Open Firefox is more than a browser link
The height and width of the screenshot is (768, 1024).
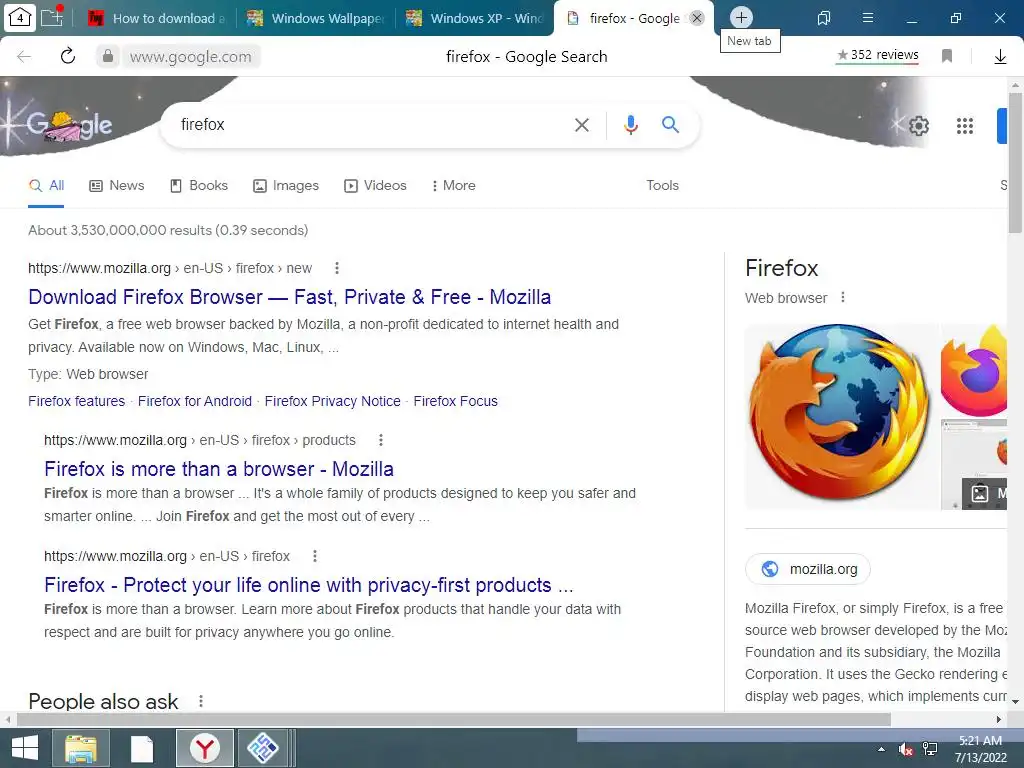click(219, 469)
